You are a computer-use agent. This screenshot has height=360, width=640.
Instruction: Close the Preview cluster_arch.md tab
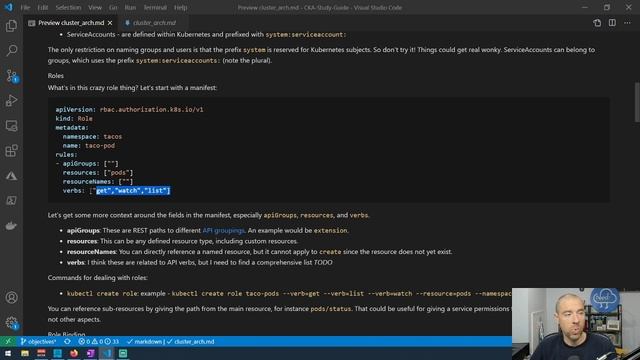(110, 23)
